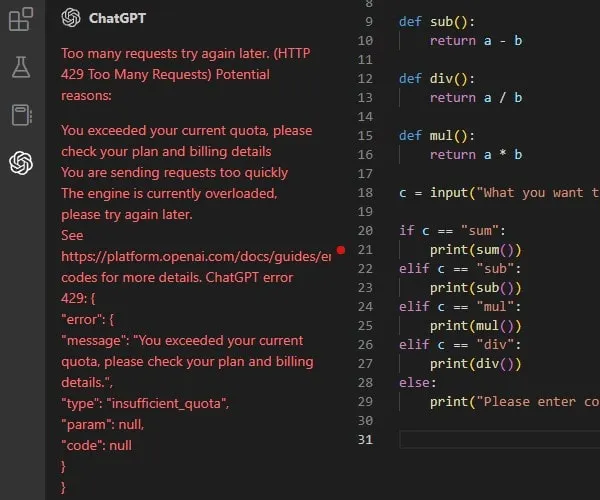Click the 'print(mul())' code line
The width and height of the screenshot is (600, 500).
(x=476, y=326)
